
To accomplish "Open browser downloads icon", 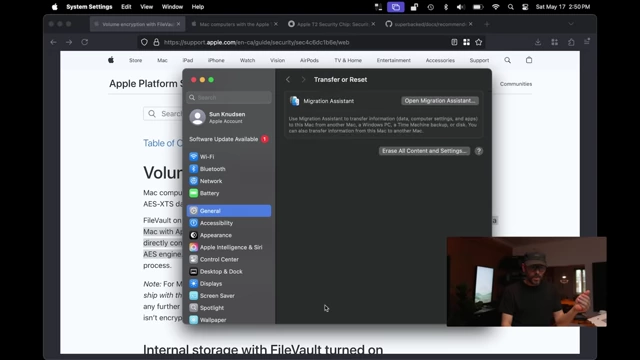I will 538,42.
